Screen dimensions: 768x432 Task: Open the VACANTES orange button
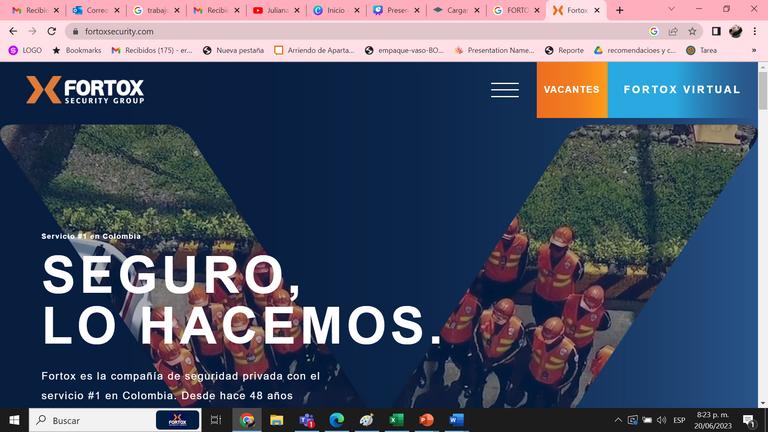pyautogui.click(x=572, y=90)
